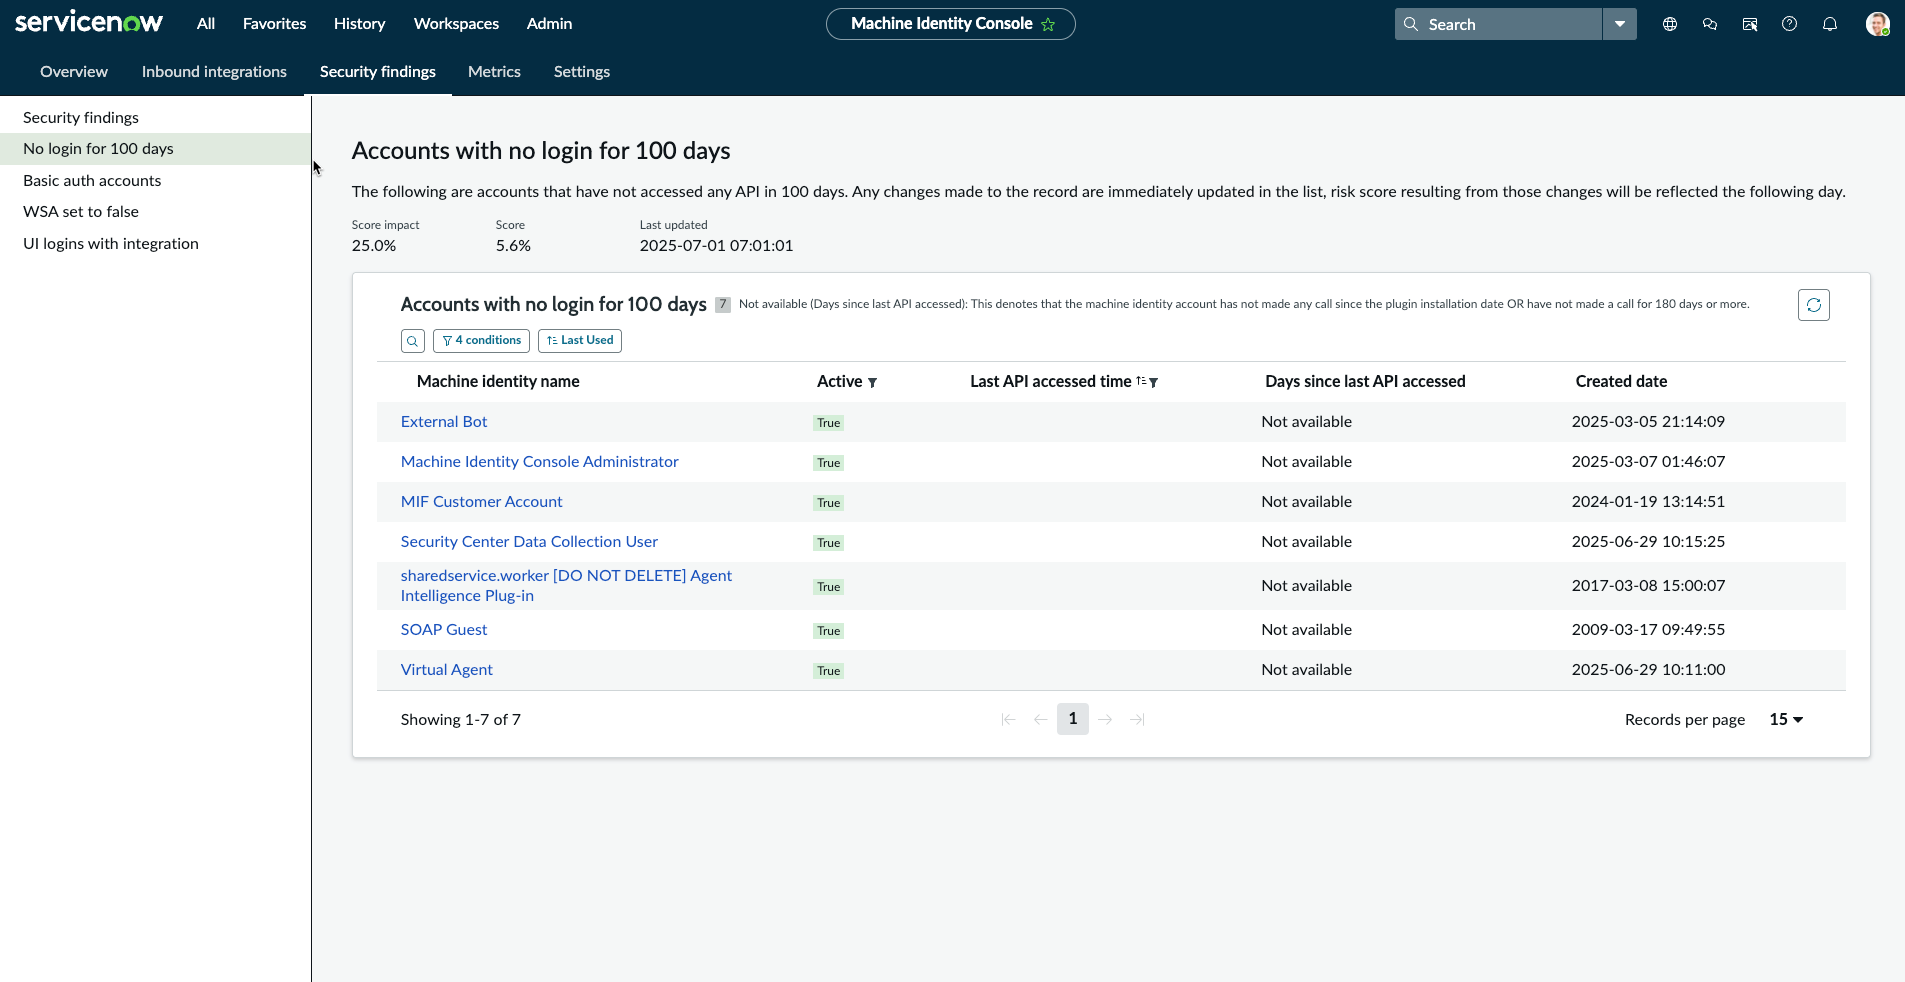Select UI logins with integration
Viewport: 1905px width, 982px height.
155,244
